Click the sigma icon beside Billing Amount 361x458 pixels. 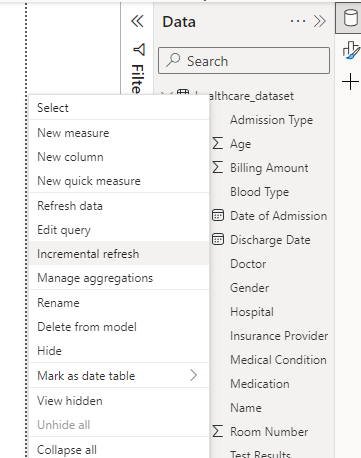pyautogui.click(x=218, y=167)
